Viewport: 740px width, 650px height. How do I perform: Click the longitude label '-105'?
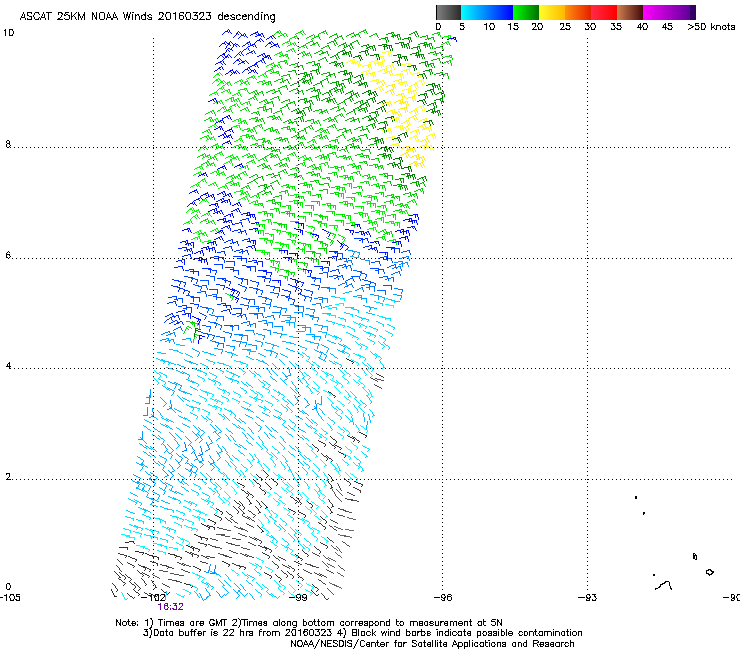coord(10,598)
